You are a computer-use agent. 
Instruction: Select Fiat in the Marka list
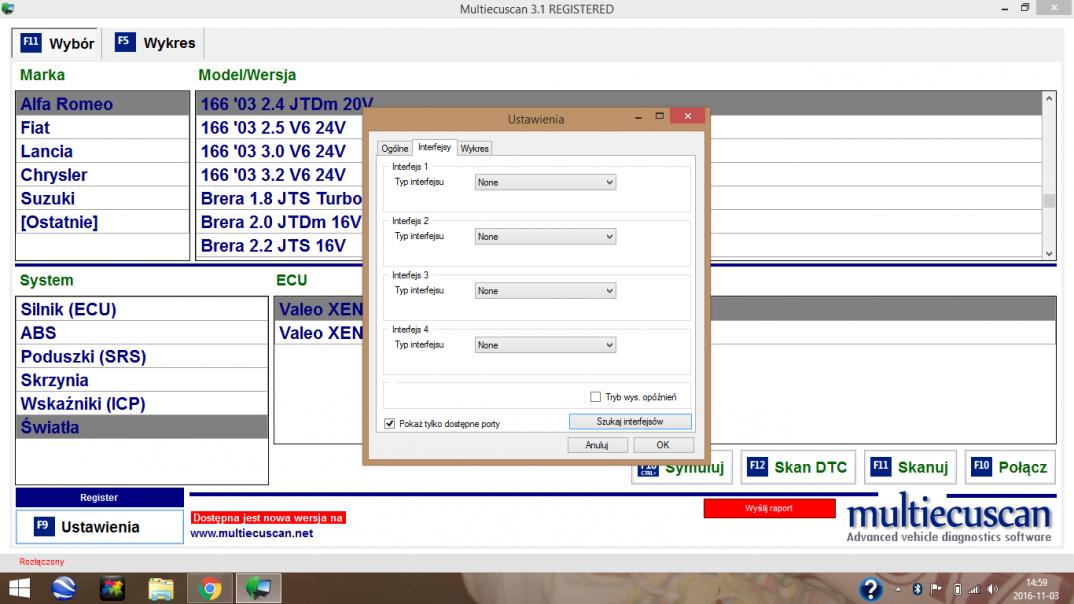(x=103, y=127)
